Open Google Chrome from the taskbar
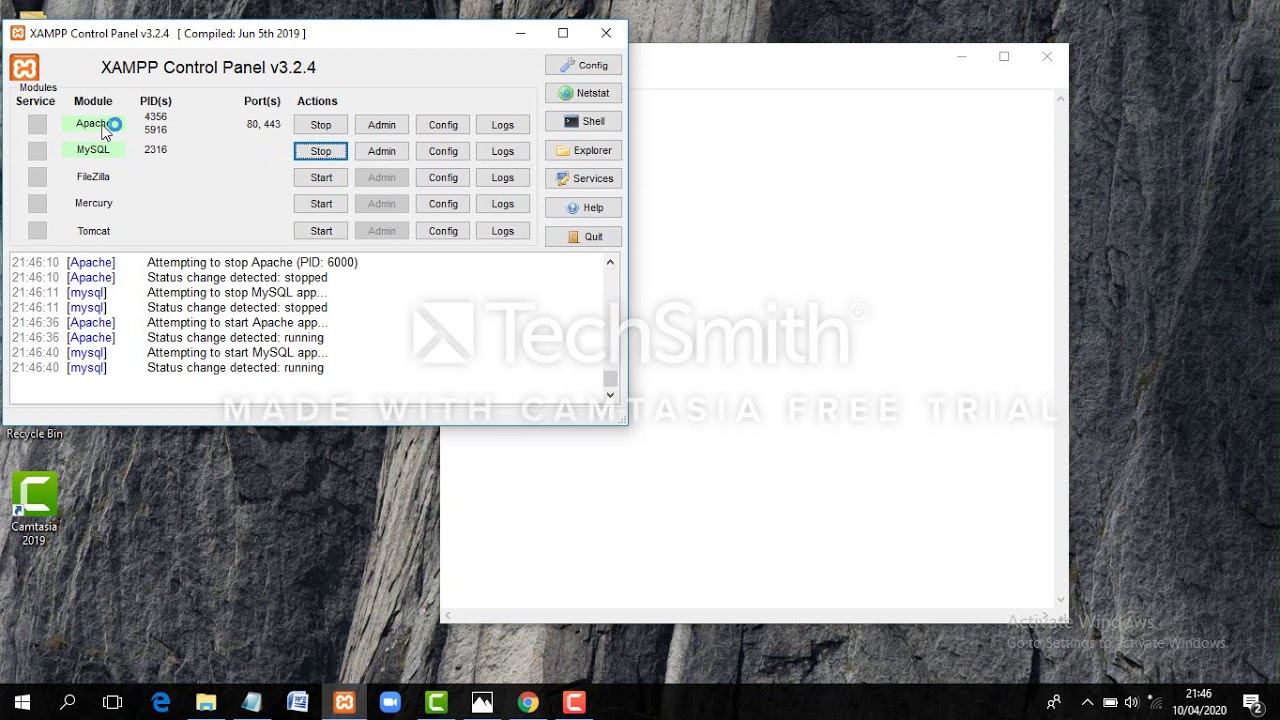This screenshot has width=1280, height=720. tap(528, 702)
